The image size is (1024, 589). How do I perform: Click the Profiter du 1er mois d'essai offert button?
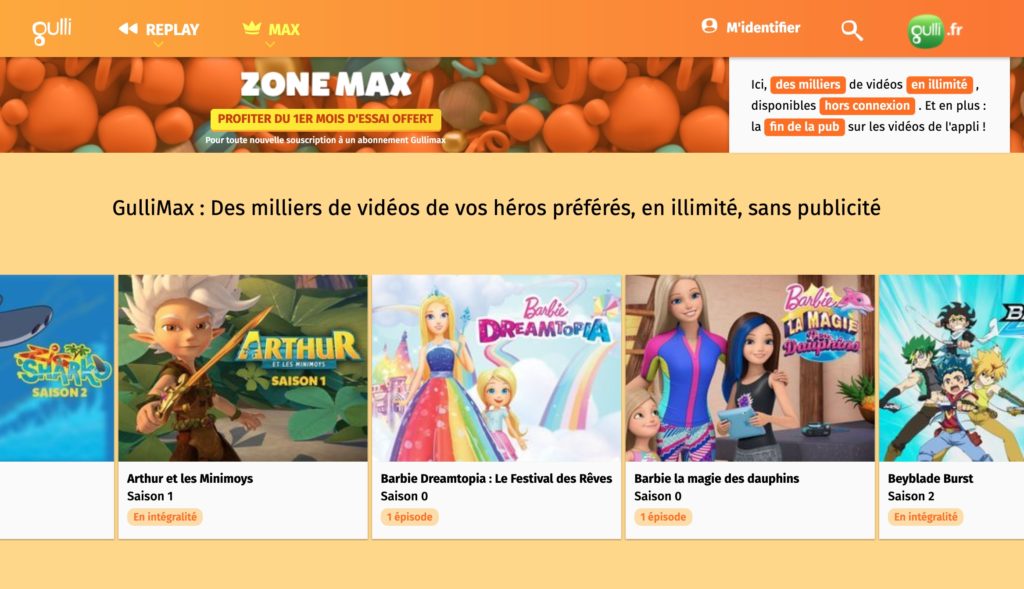[x=325, y=119]
